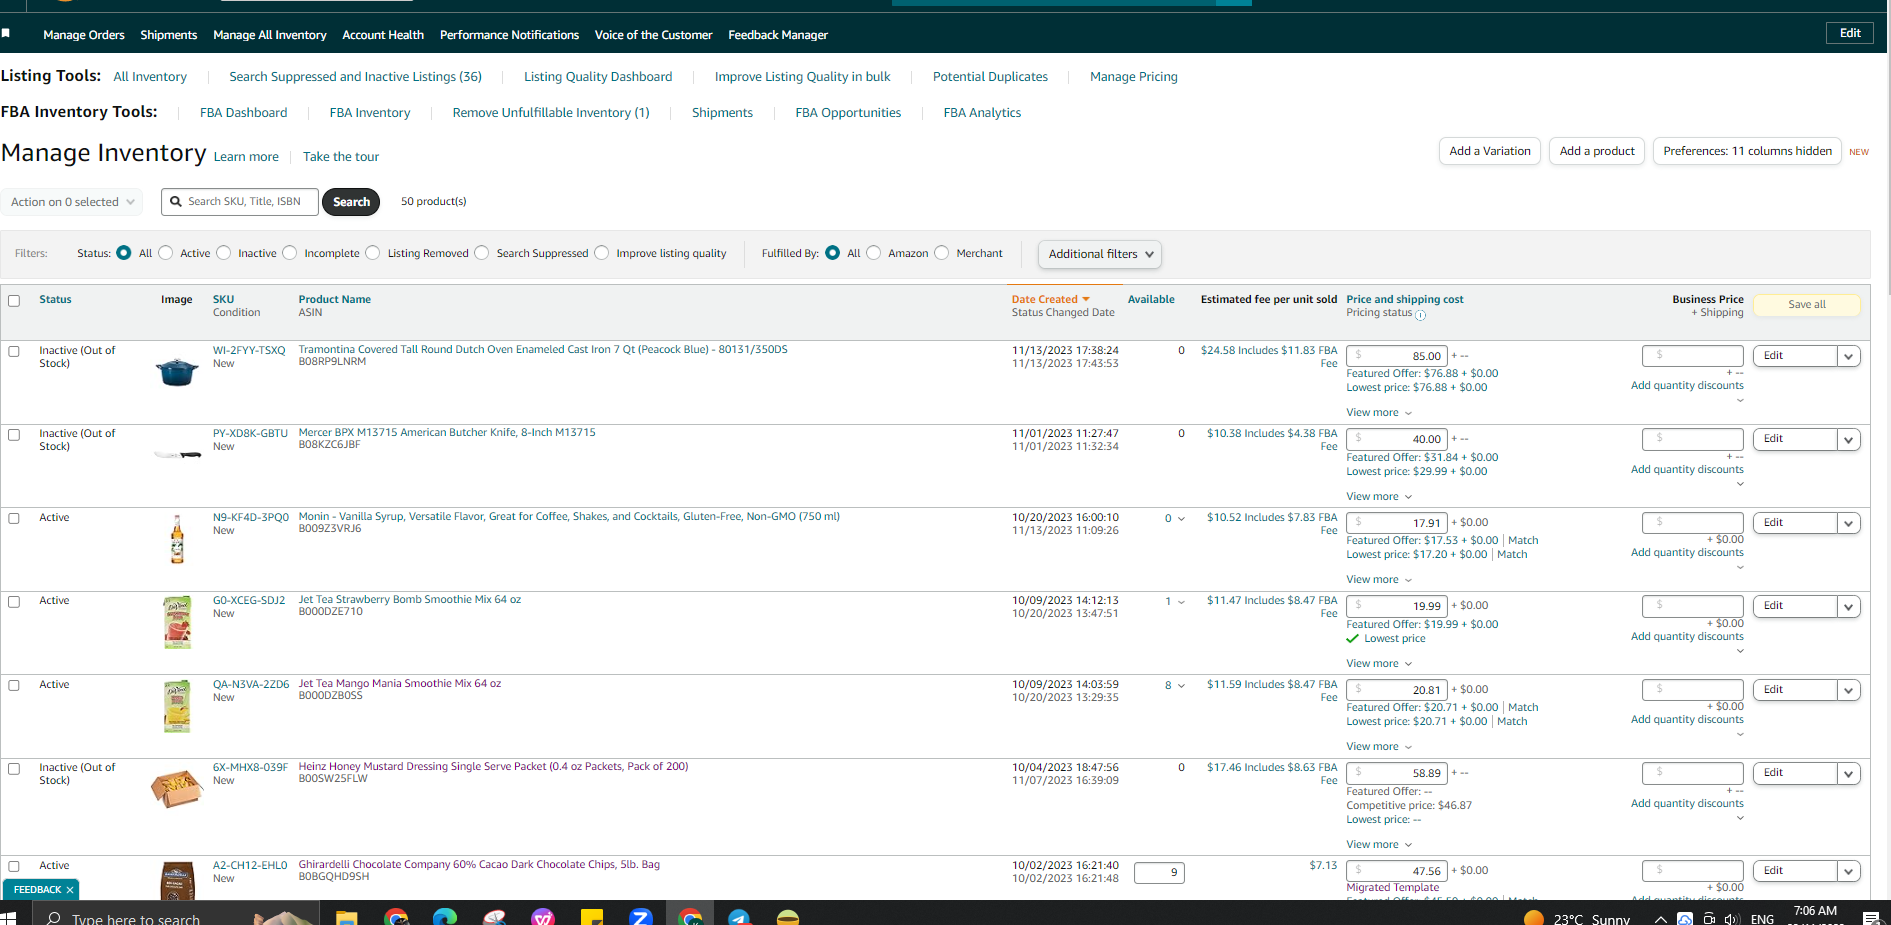
Task: Open the Tramontina Dutch Oven product thumbnail
Action: (177, 372)
